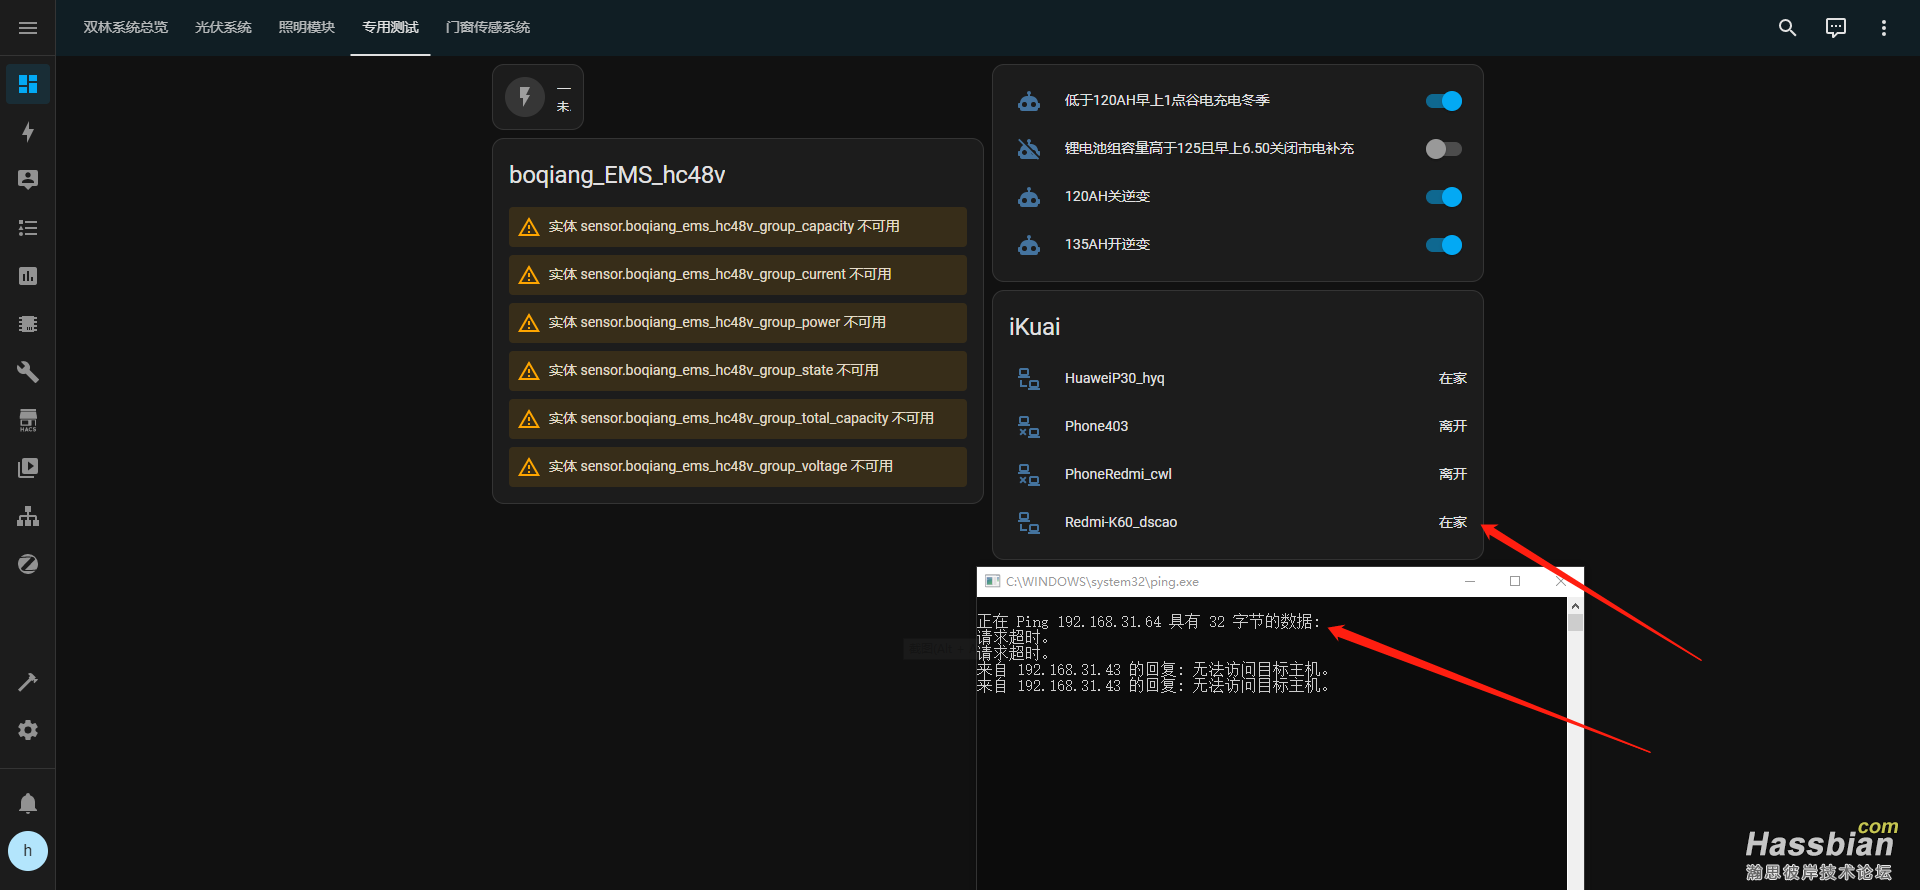Toggle 135AH开逆变 automation switch

click(1444, 245)
